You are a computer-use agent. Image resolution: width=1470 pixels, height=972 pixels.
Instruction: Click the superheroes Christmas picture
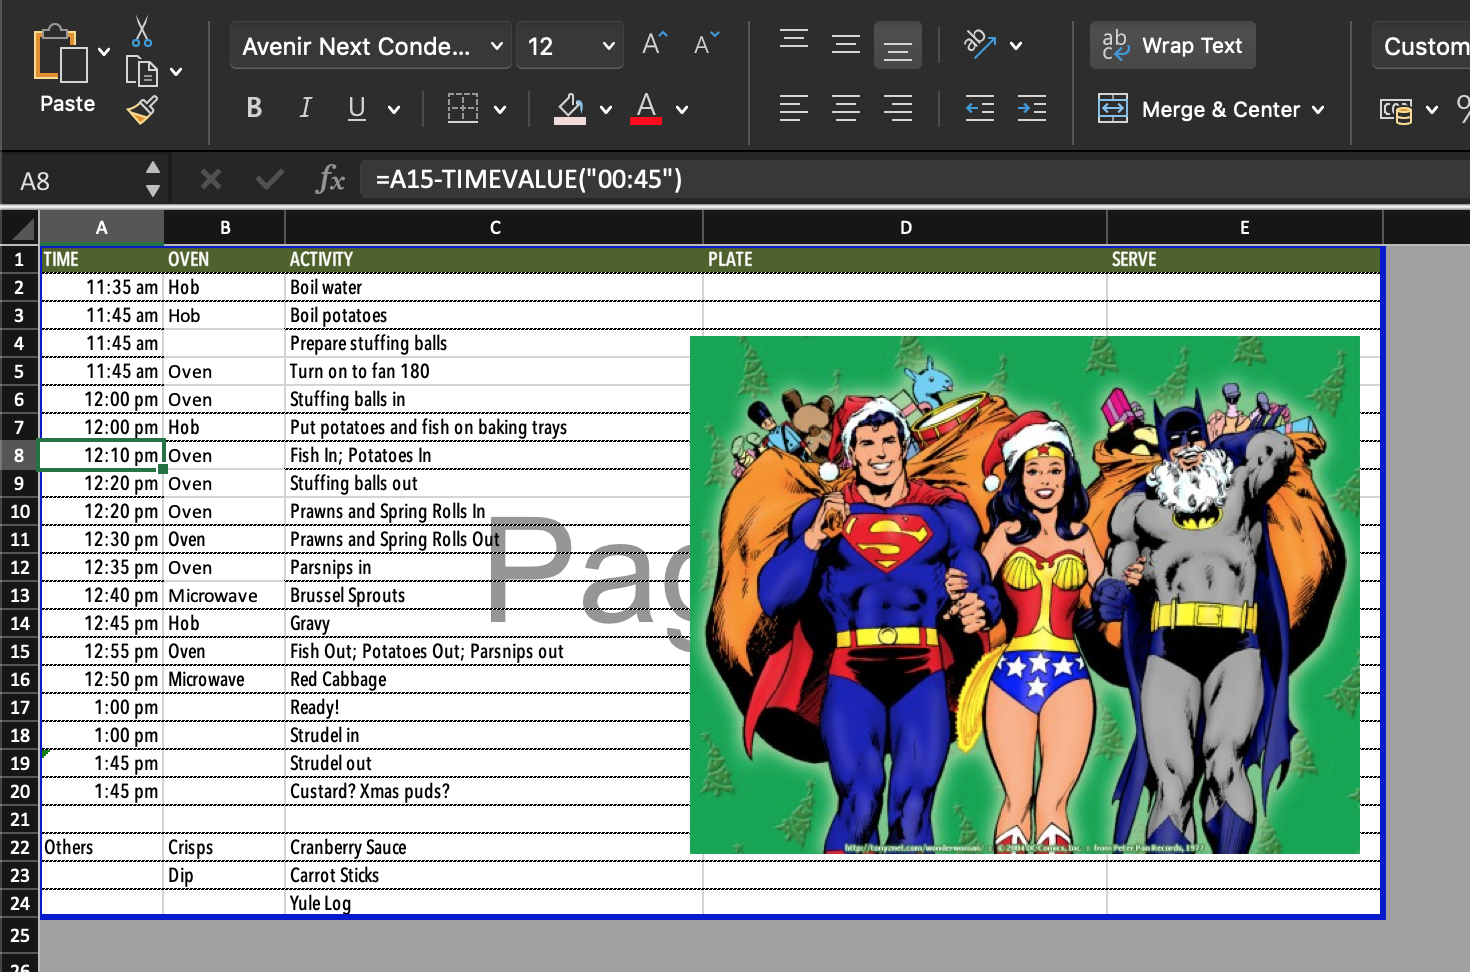pyautogui.click(x=1025, y=595)
